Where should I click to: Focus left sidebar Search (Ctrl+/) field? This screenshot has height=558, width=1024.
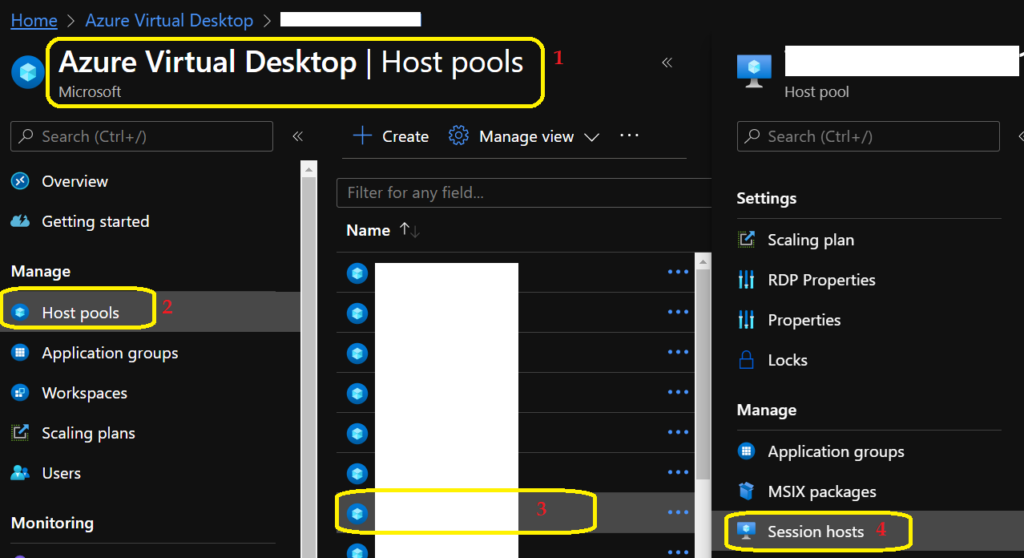(x=142, y=136)
